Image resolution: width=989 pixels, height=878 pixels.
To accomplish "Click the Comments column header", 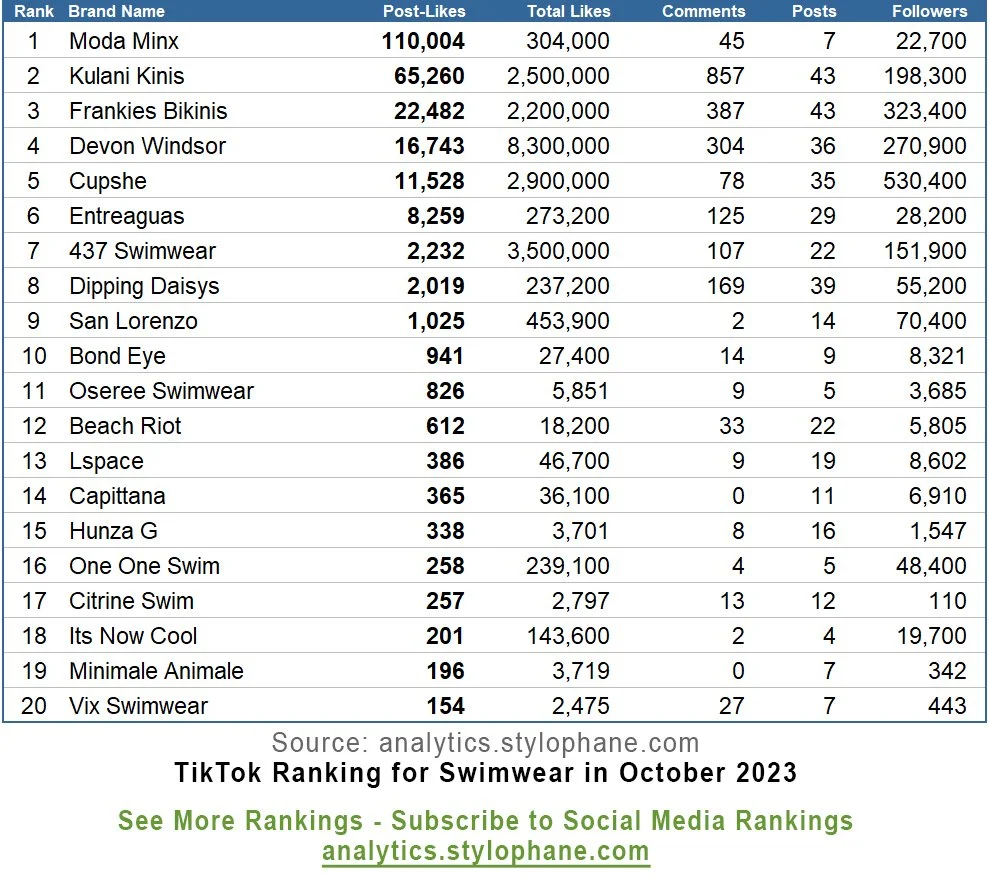I will tap(703, 11).
